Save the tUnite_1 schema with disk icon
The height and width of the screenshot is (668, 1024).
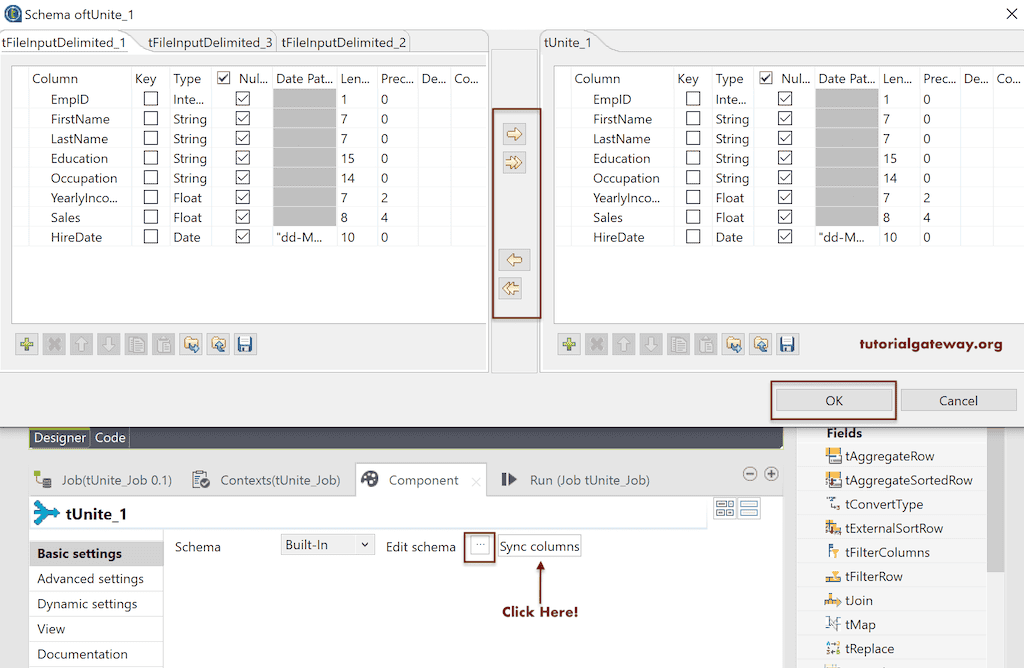(x=788, y=344)
